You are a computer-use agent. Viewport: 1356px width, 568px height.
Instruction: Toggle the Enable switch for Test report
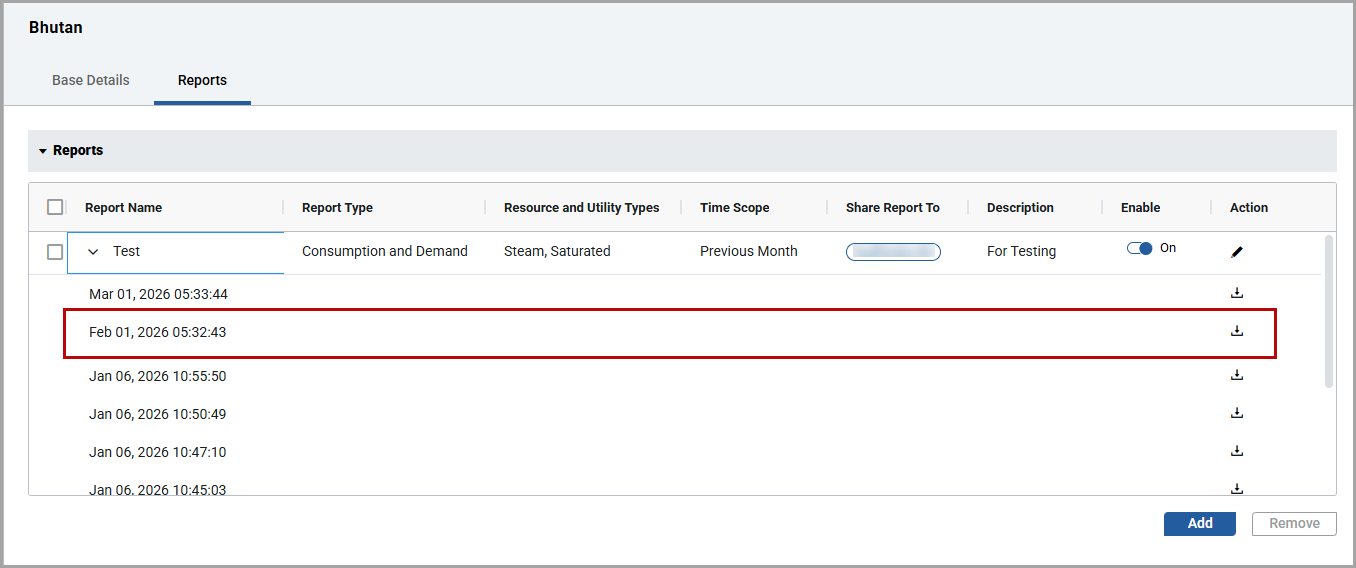pos(1140,248)
